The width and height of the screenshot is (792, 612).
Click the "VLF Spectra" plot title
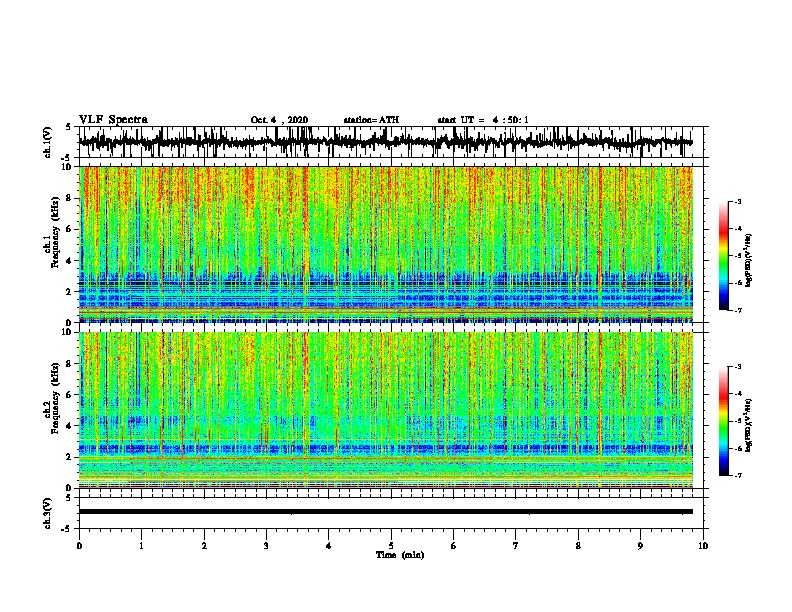[x=113, y=120]
